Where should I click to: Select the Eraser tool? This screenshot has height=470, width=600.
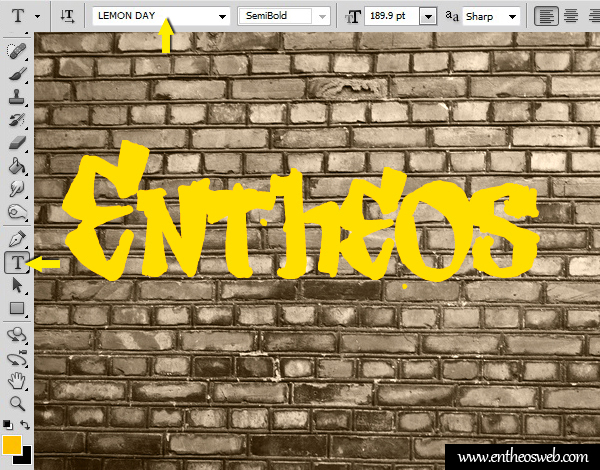(16, 144)
